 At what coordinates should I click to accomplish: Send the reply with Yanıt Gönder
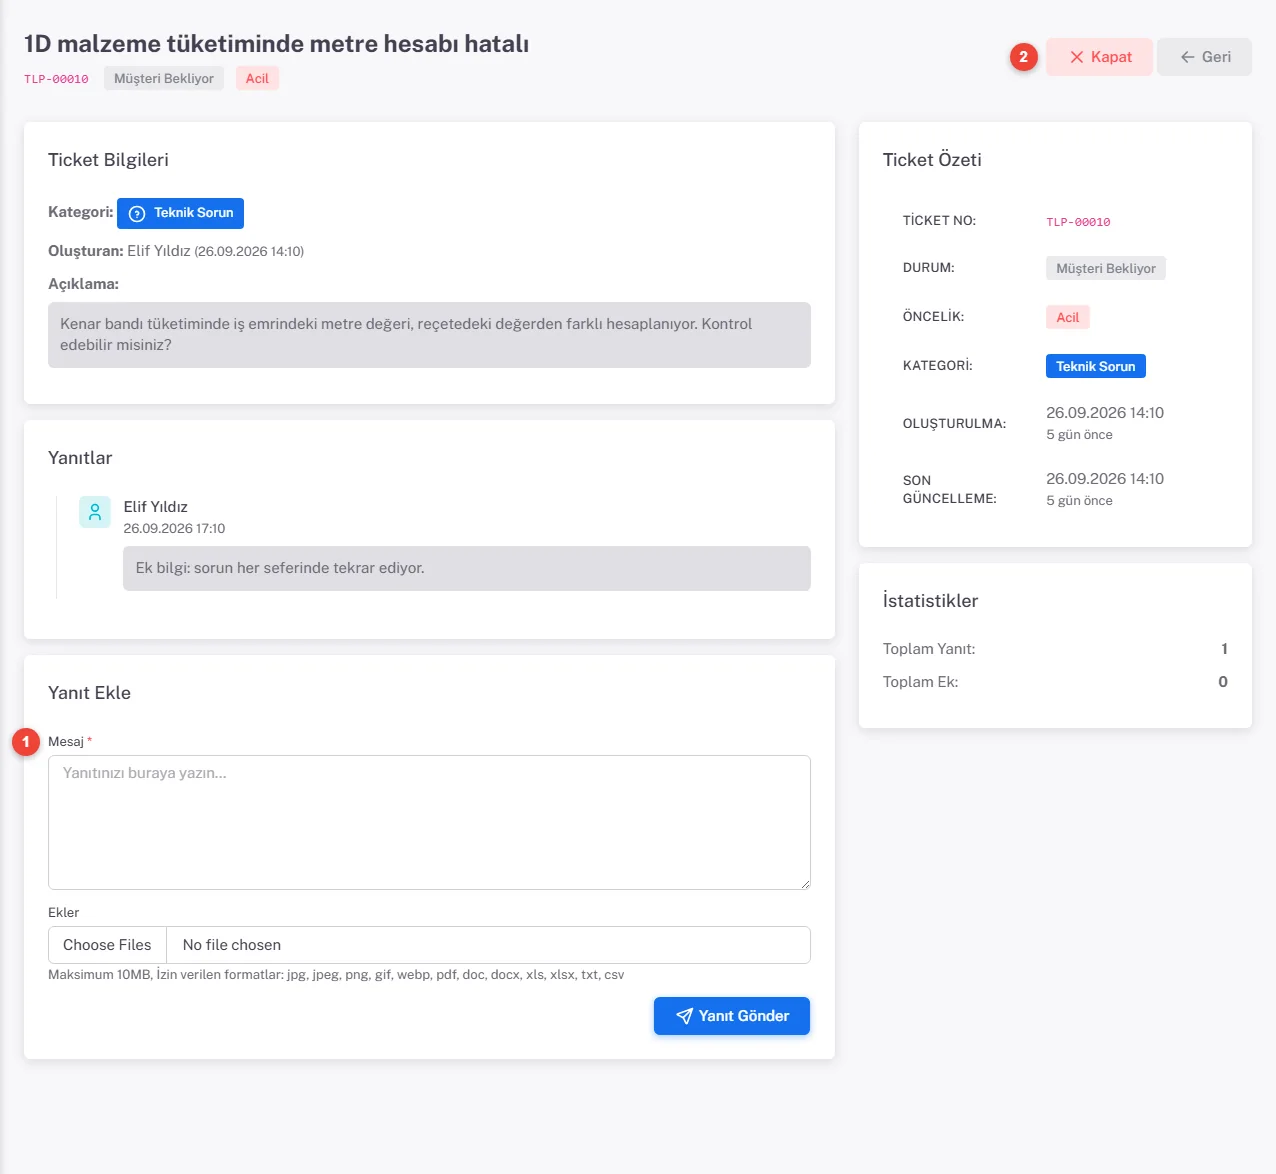(732, 1016)
